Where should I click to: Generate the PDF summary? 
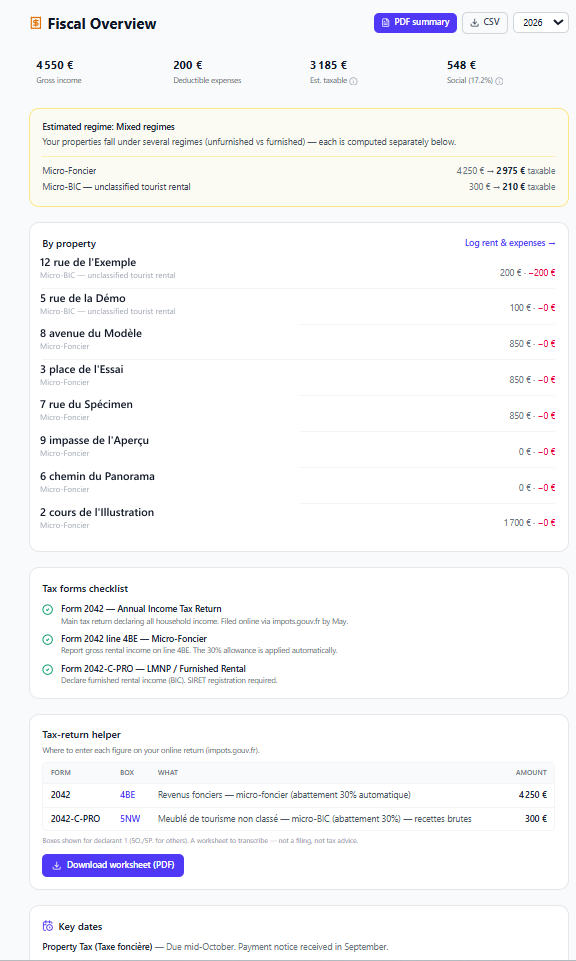415,23
